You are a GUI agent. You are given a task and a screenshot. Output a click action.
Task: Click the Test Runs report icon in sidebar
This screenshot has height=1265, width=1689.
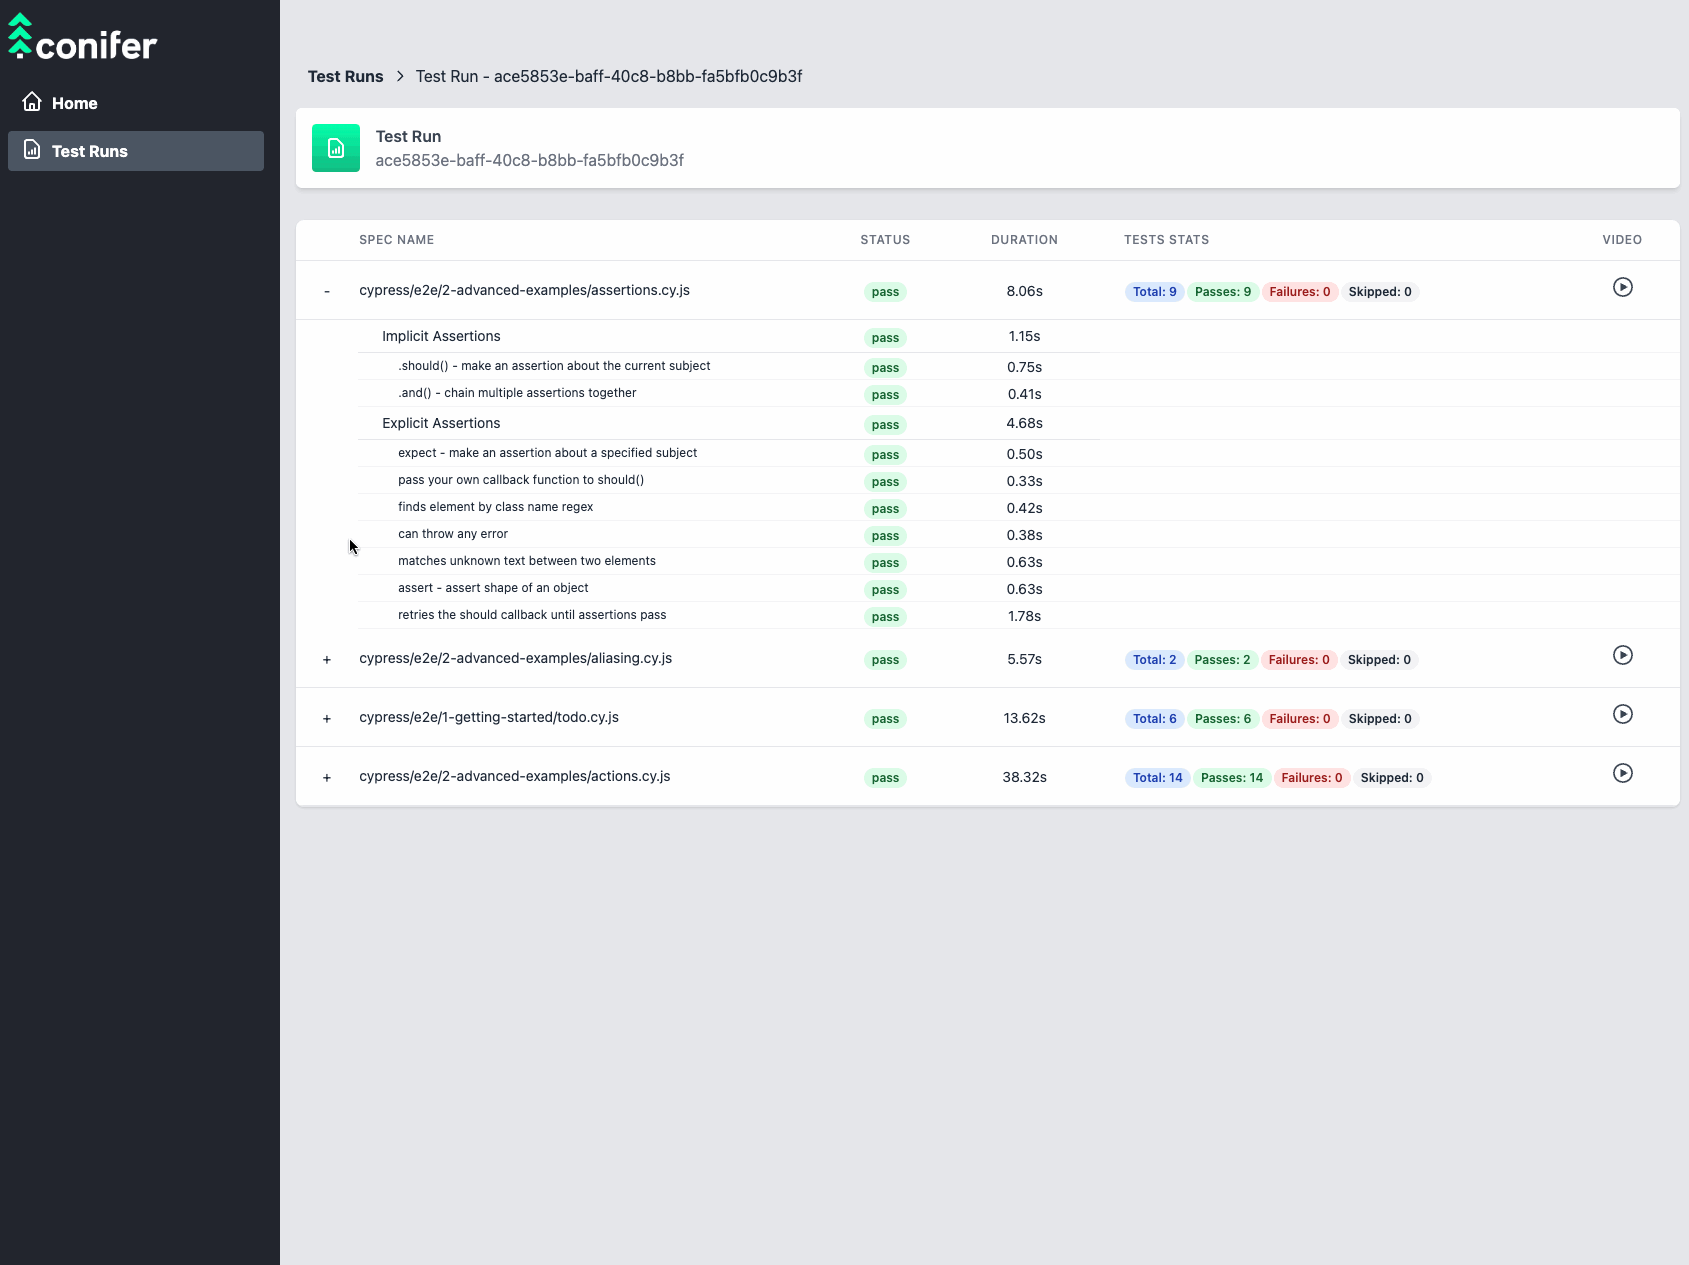point(32,150)
